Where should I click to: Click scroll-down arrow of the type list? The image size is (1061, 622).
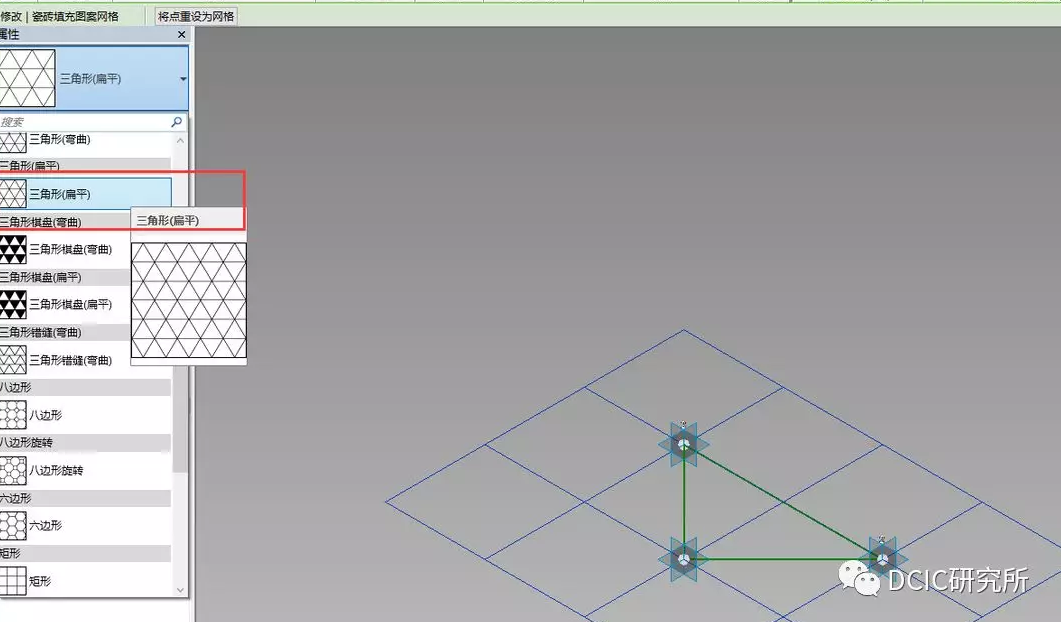(180, 590)
